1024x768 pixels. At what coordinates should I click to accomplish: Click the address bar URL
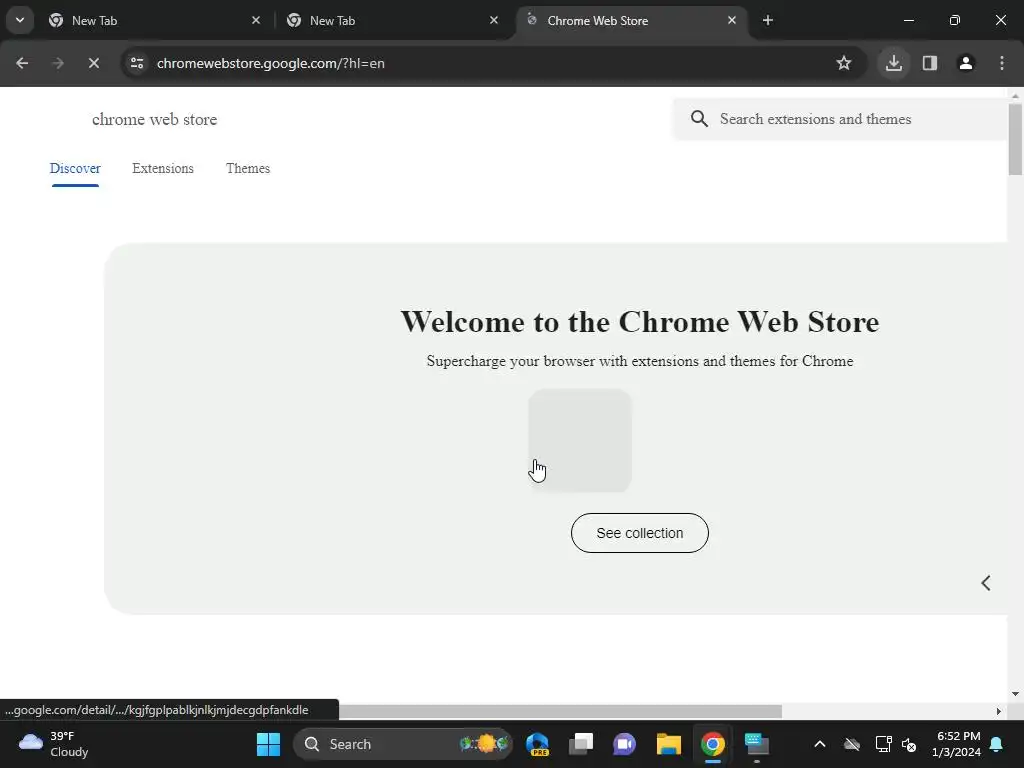[270, 63]
